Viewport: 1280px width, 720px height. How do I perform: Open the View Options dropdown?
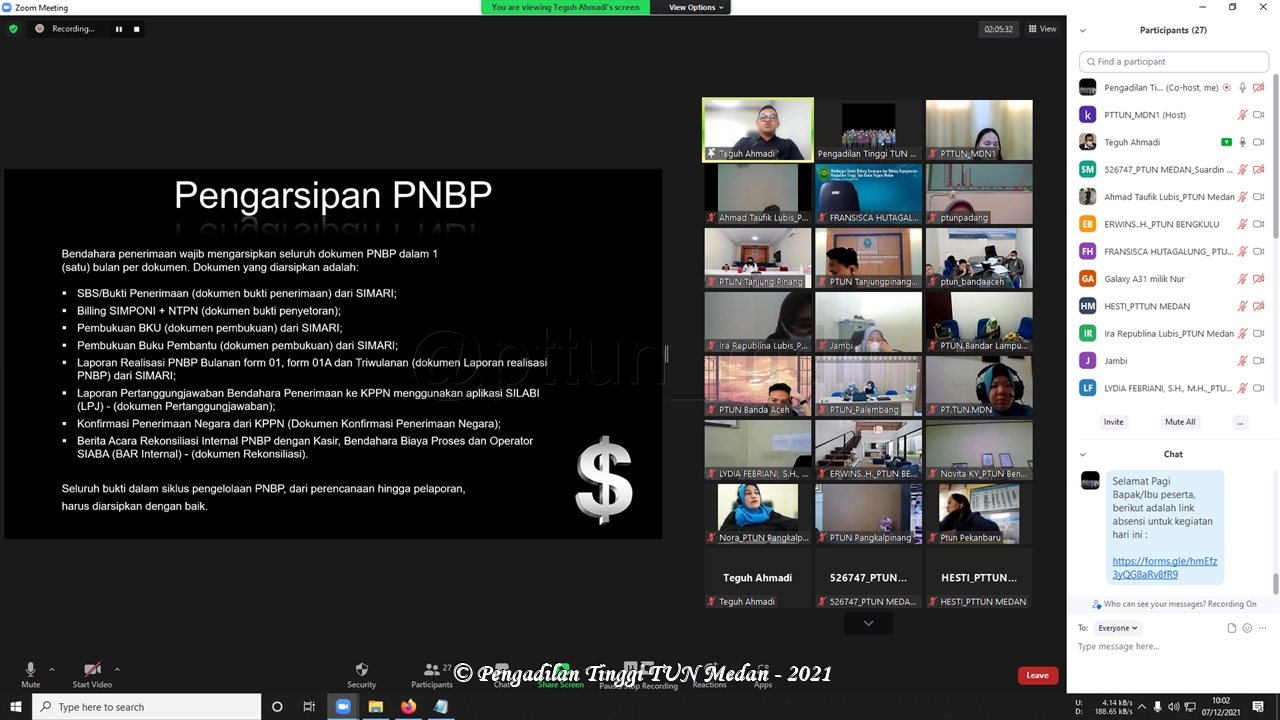tap(696, 7)
